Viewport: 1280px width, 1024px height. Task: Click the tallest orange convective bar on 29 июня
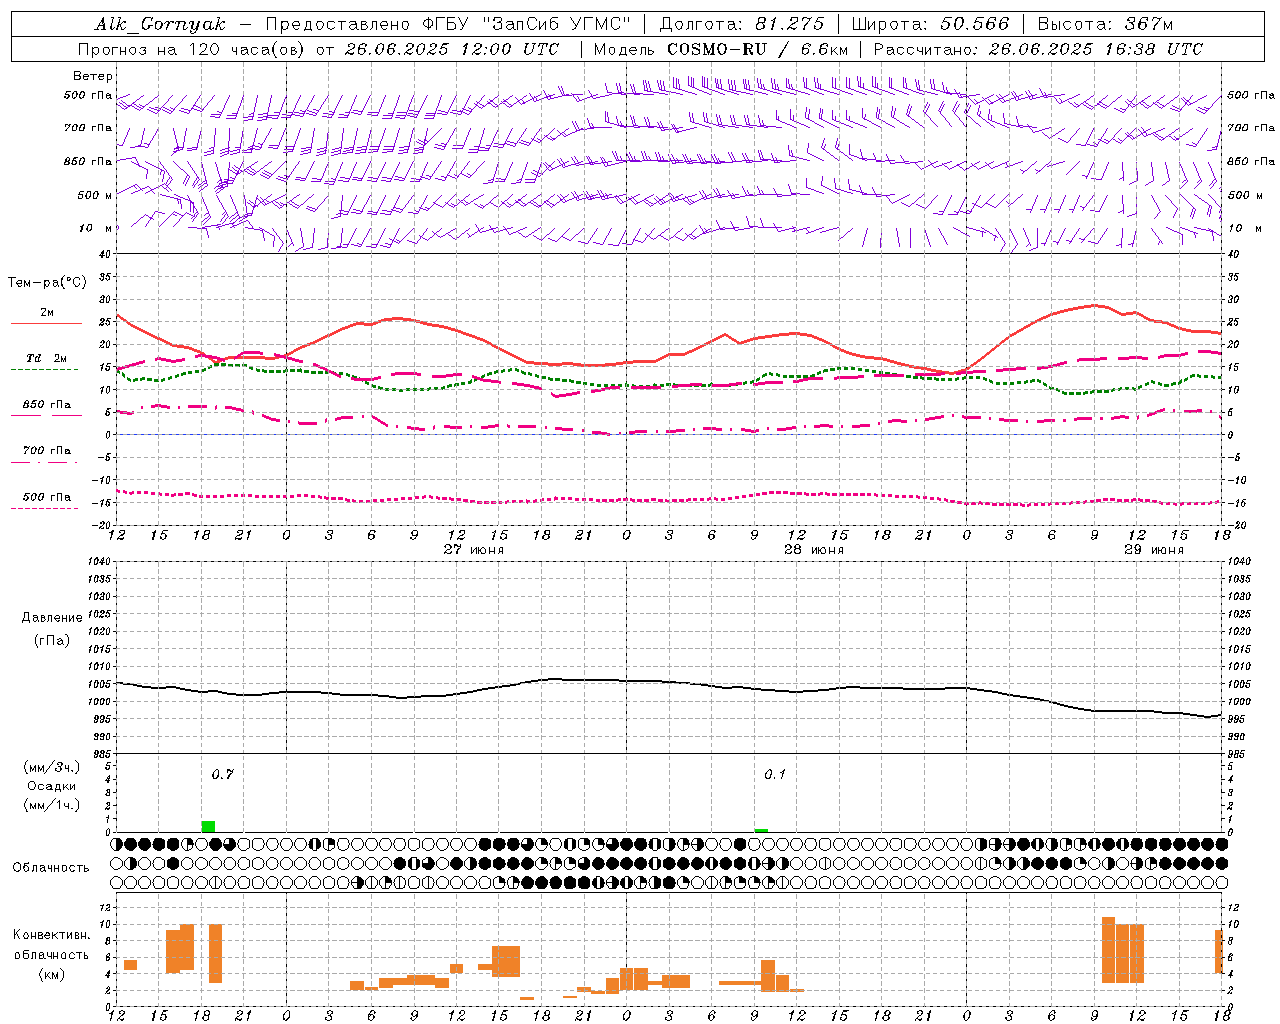coord(1108,950)
